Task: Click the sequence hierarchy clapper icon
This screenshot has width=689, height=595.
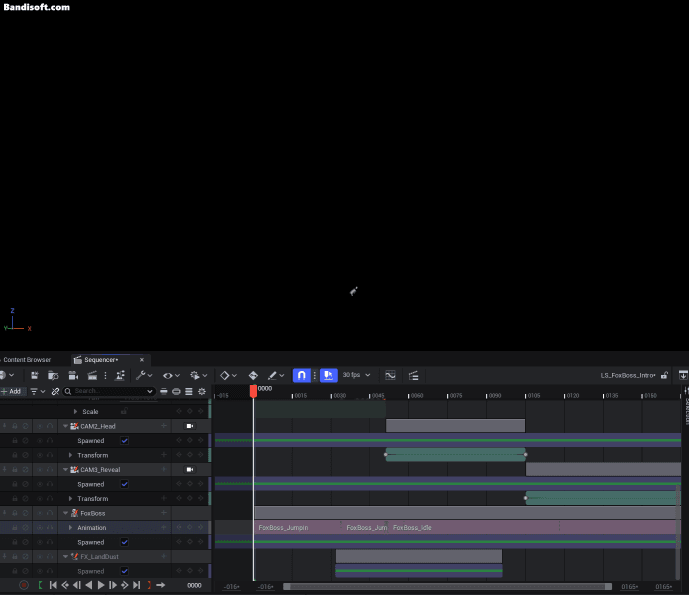Action: click(x=413, y=375)
